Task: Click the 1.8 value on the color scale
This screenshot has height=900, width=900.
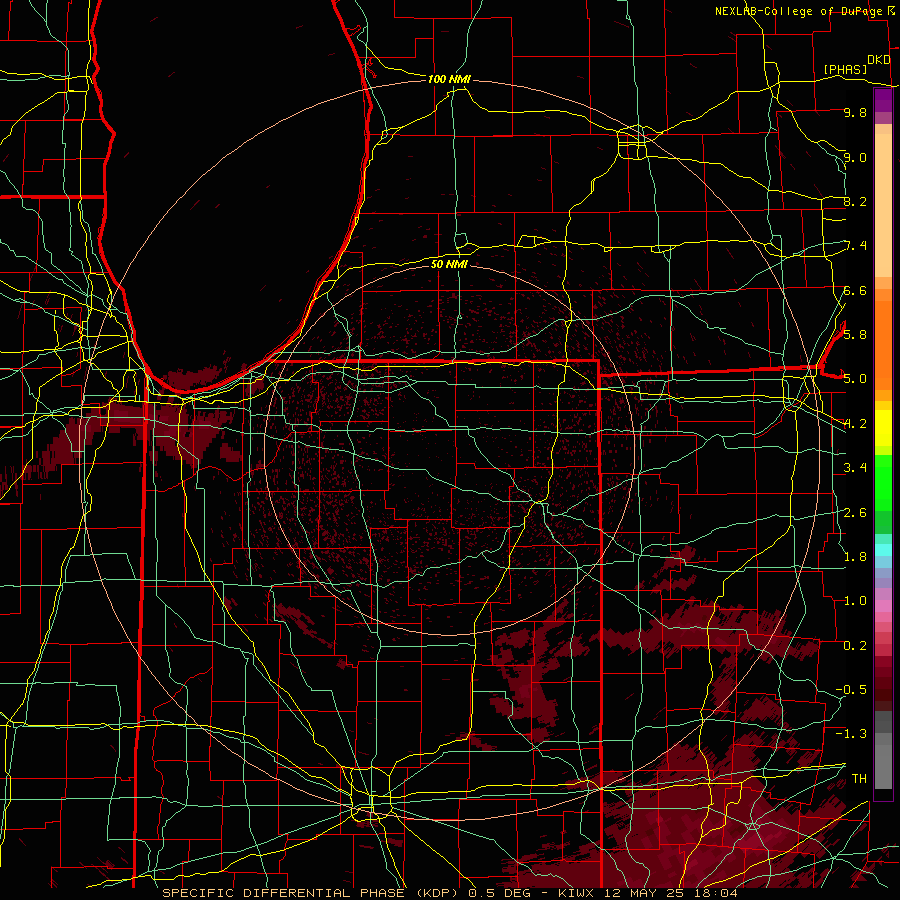Action: [x=855, y=556]
